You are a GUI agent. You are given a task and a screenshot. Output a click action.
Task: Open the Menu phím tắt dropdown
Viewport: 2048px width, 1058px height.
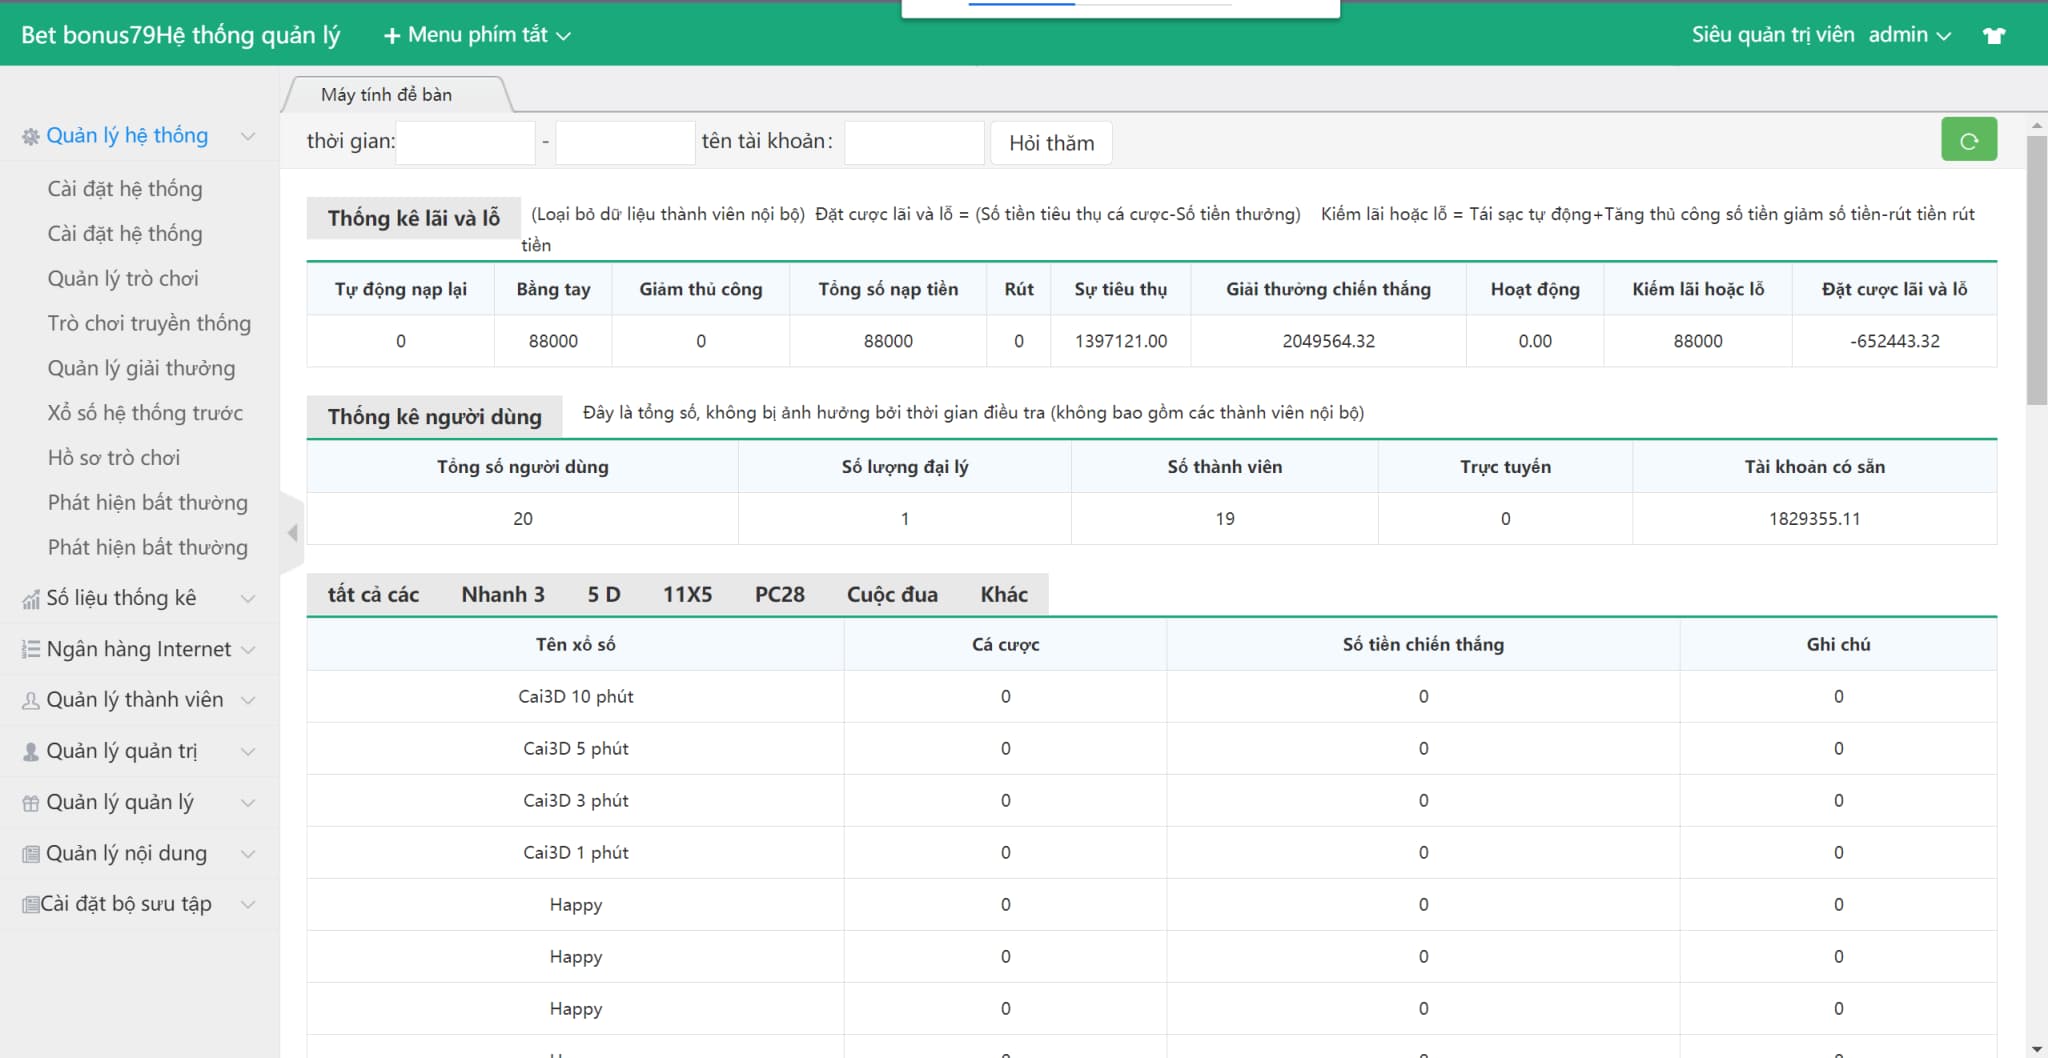click(x=477, y=35)
